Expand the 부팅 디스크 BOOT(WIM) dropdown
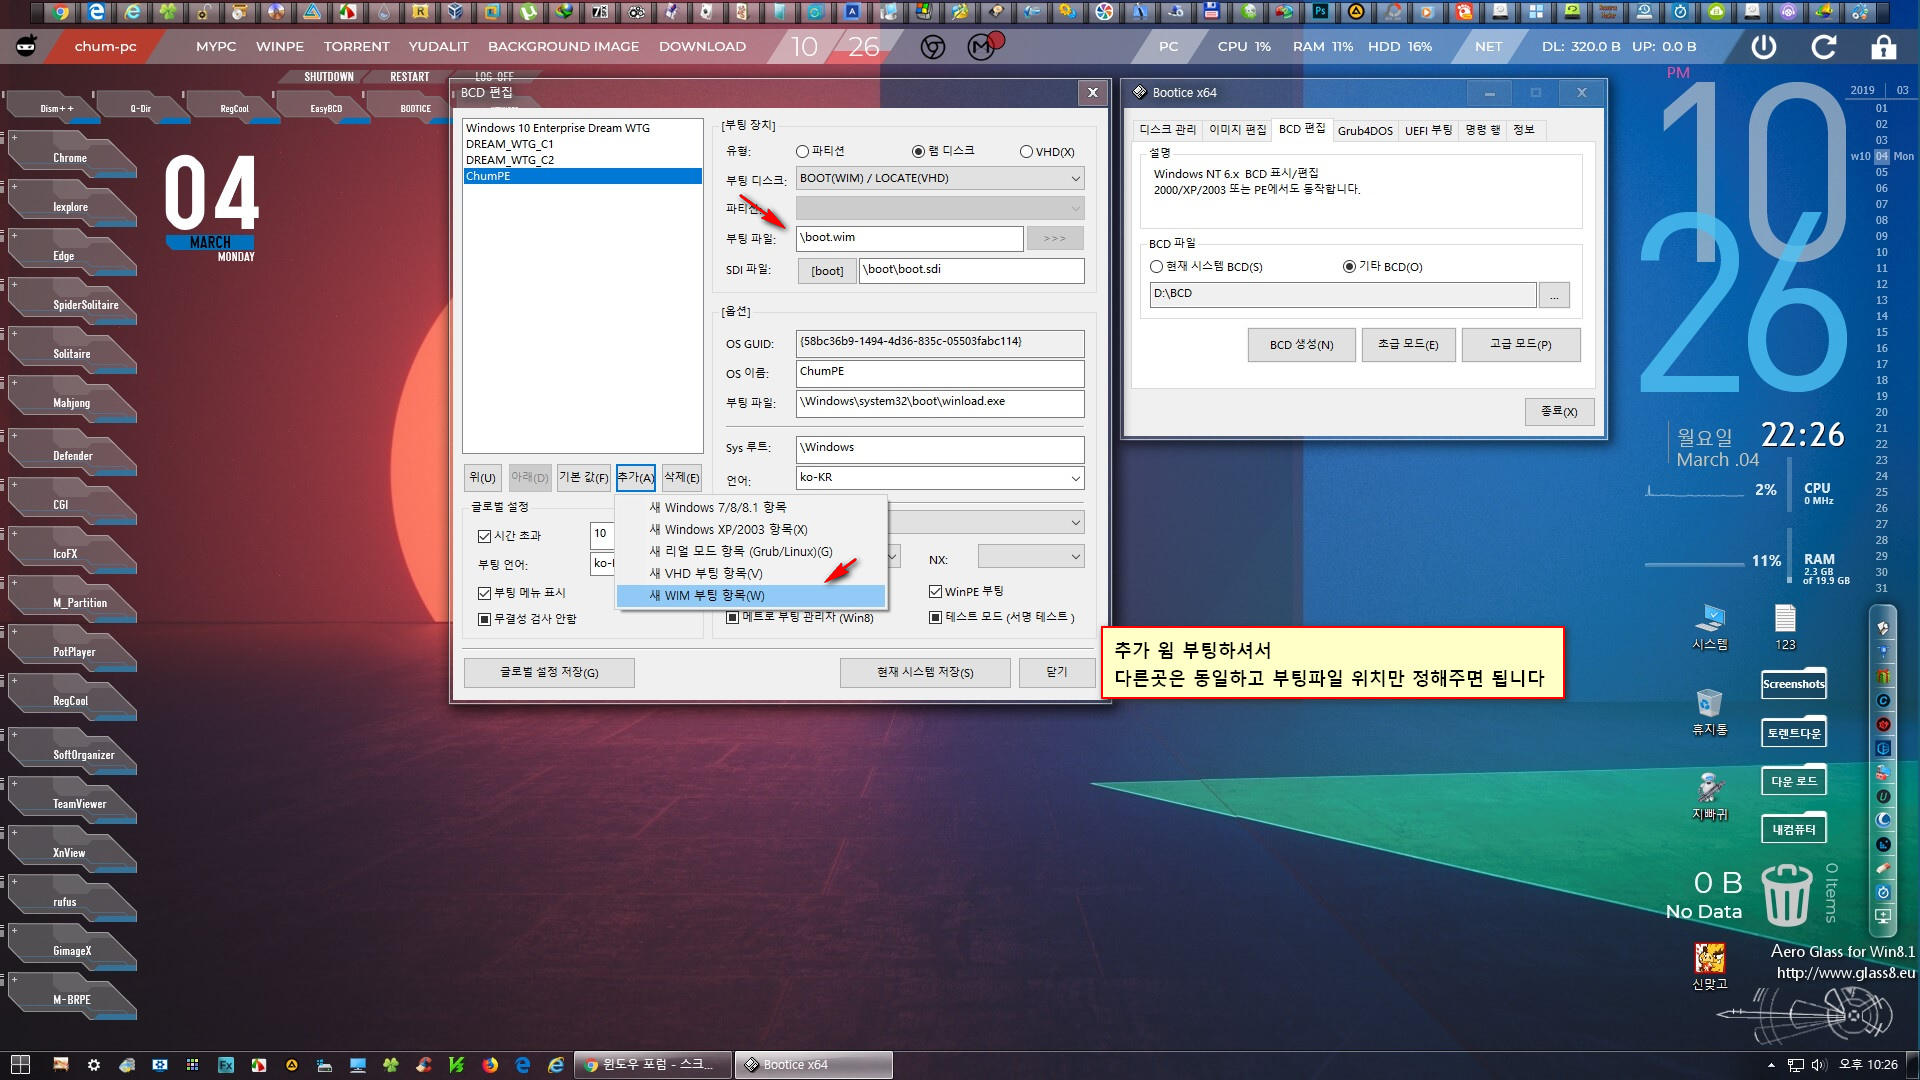This screenshot has height=1080, width=1920. (x=940, y=179)
